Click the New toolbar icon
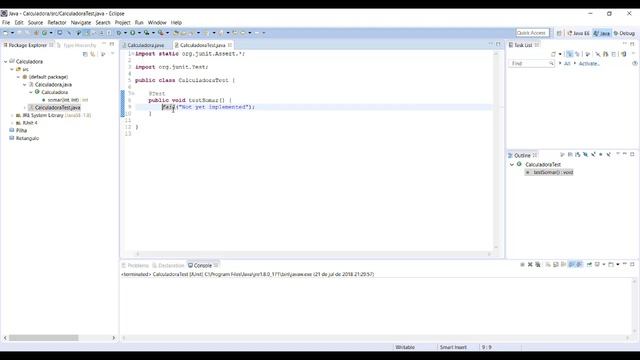This screenshot has height=360, width=640. [6, 33]
